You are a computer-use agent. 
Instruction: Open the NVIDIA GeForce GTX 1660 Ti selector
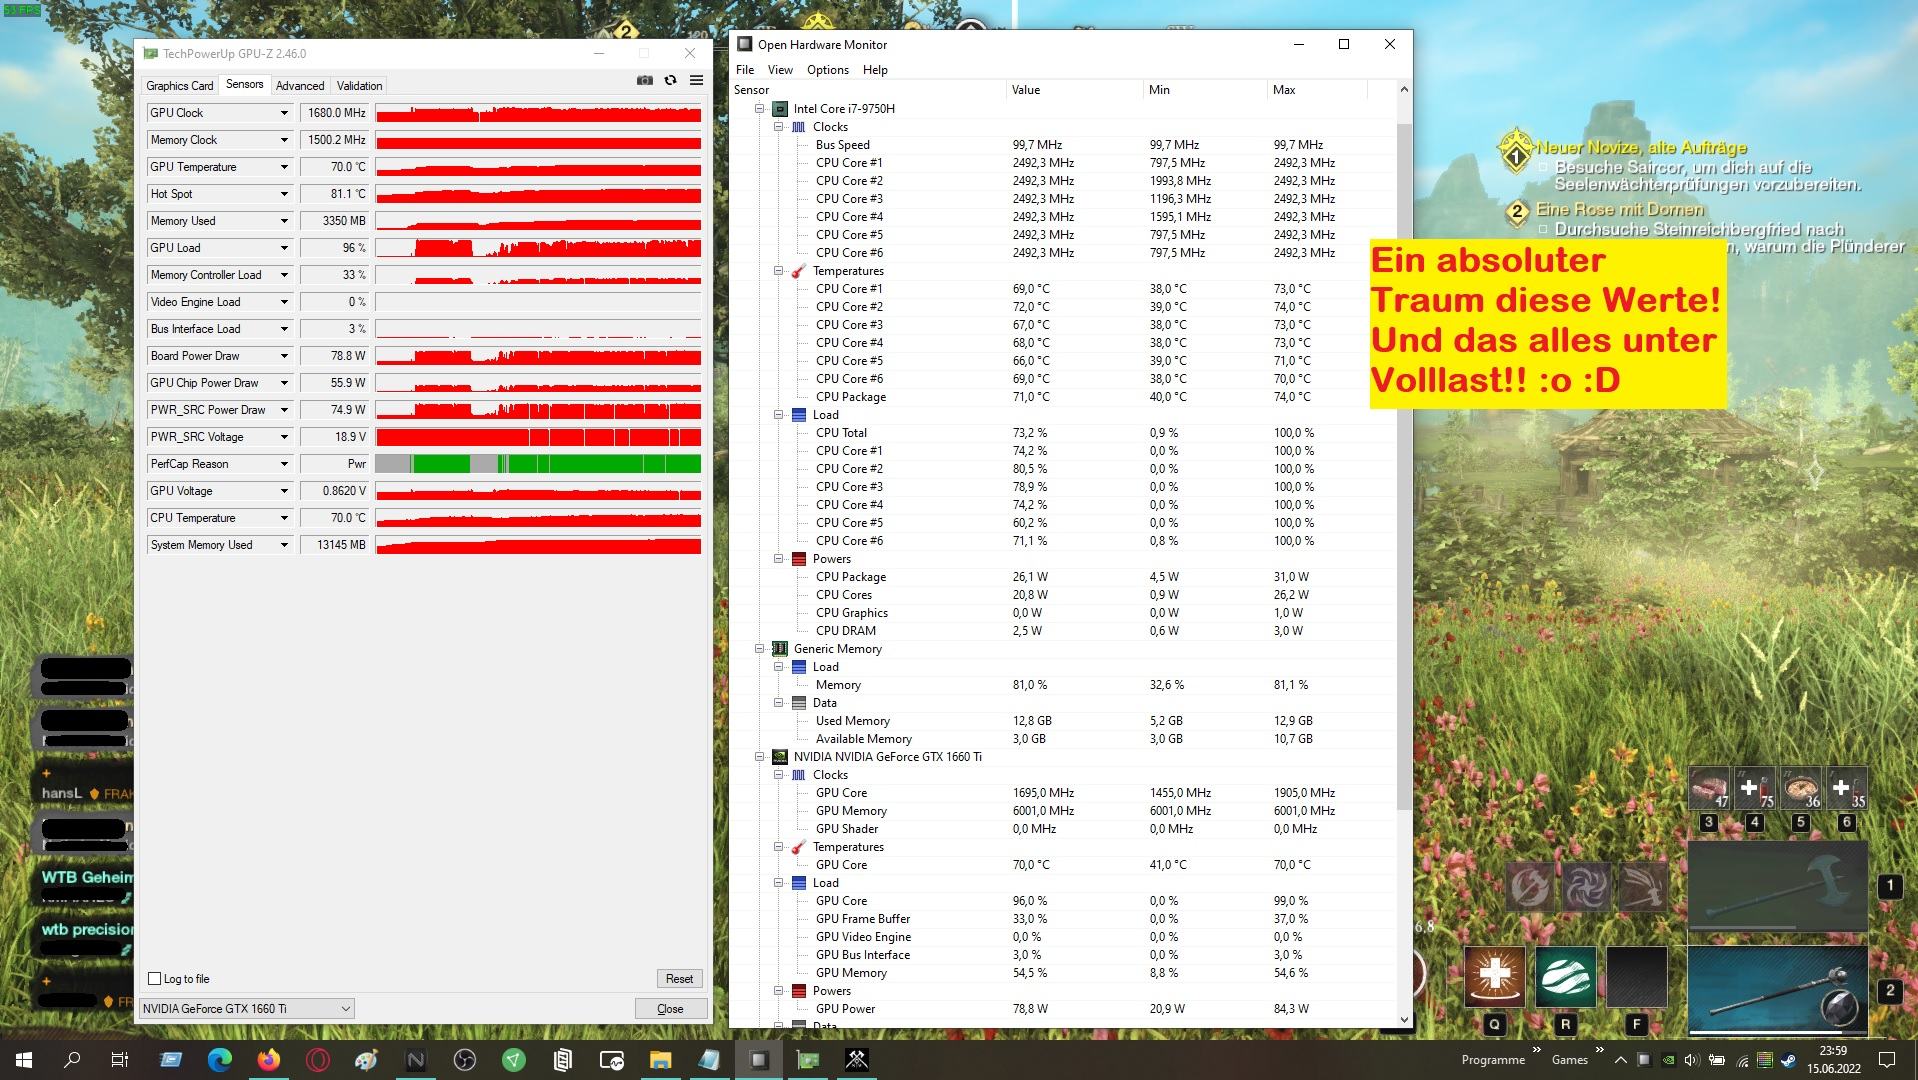click(247, 1008)
